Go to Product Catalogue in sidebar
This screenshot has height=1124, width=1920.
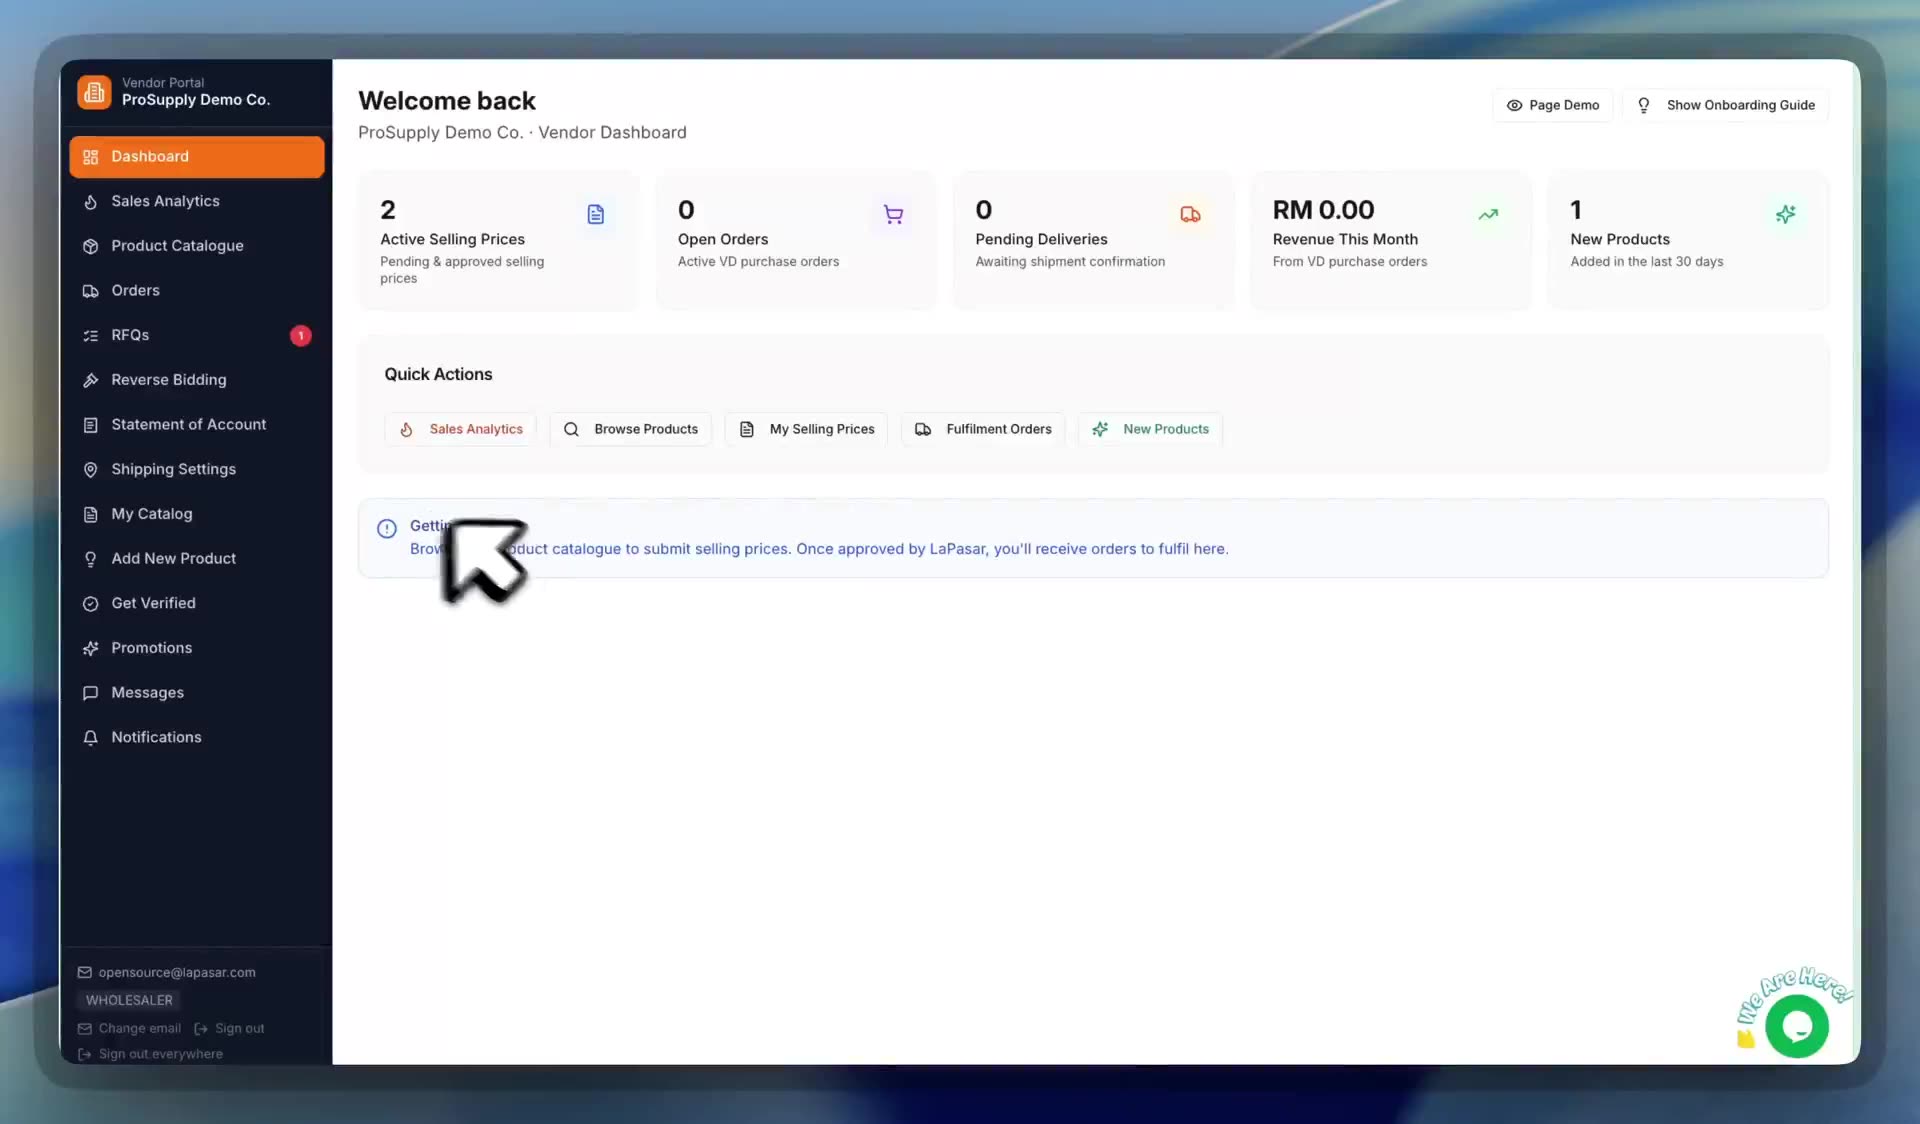[x=196, y=246]
